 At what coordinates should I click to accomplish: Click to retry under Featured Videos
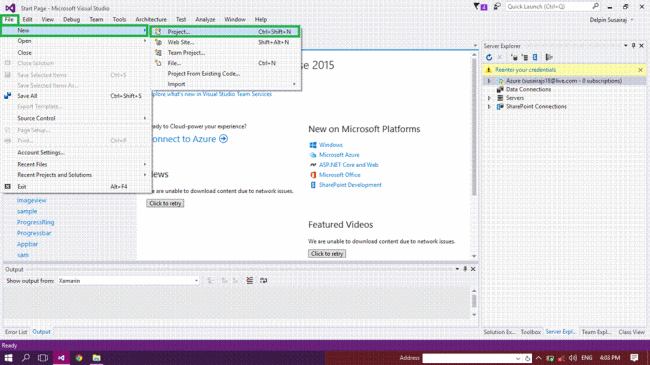click(327, 253)
